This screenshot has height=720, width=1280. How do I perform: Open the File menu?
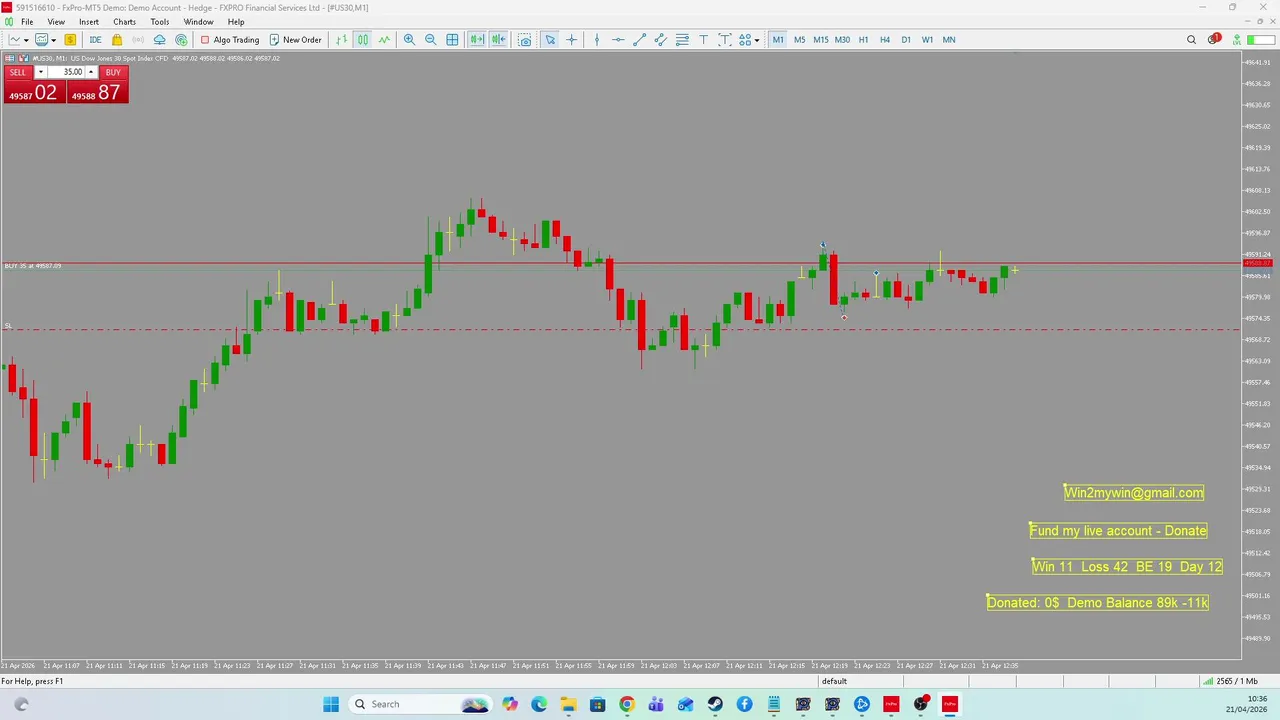pyautogui.click(x=27, y=21)
